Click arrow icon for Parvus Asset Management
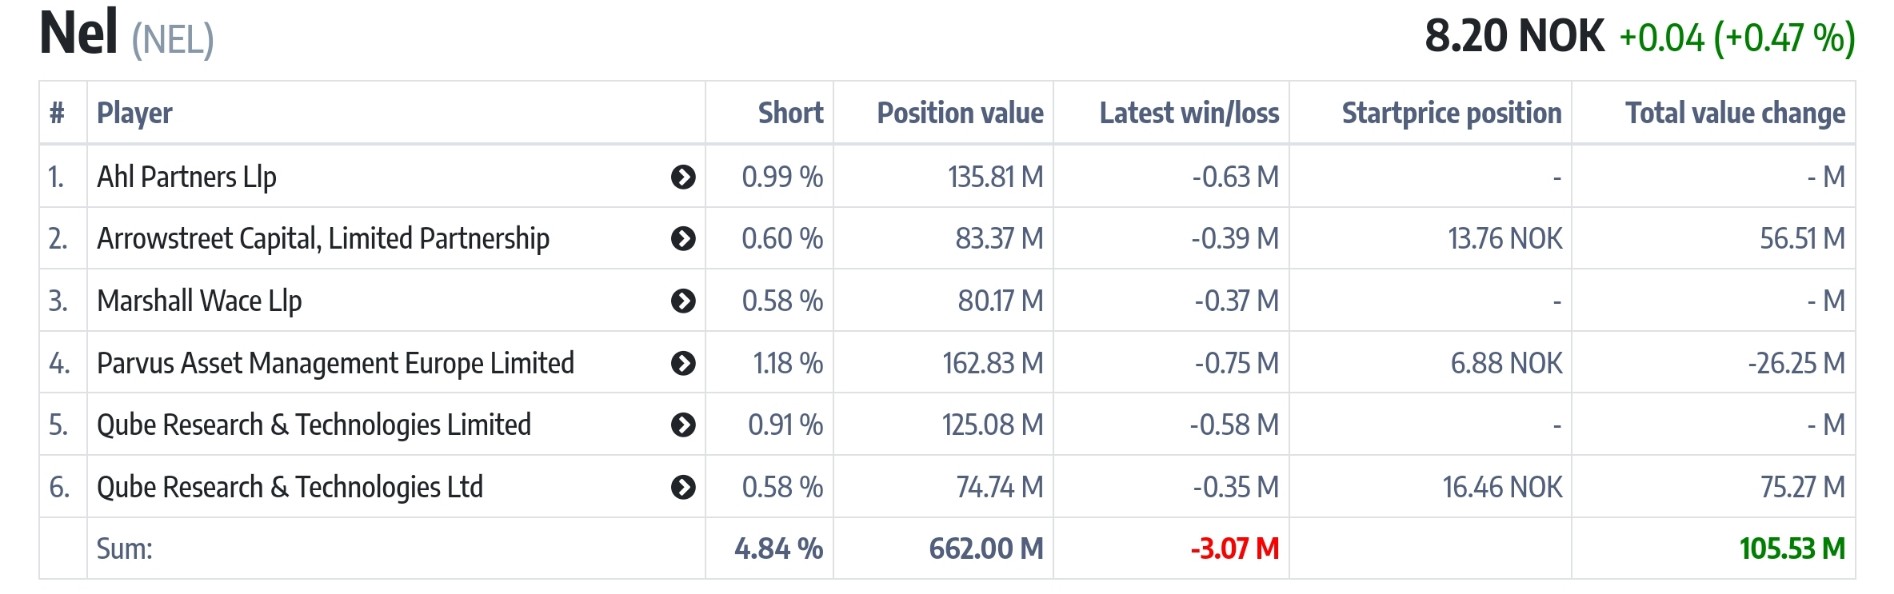The height and width of the screenshot is (594, 1894). [x=683, y=363]
